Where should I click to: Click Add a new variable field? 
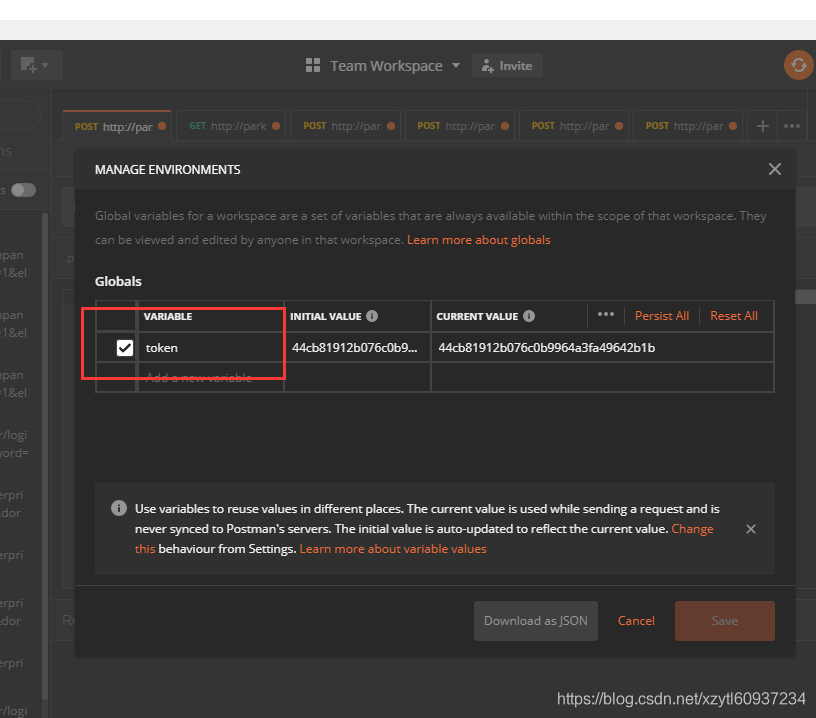point(211,377)
